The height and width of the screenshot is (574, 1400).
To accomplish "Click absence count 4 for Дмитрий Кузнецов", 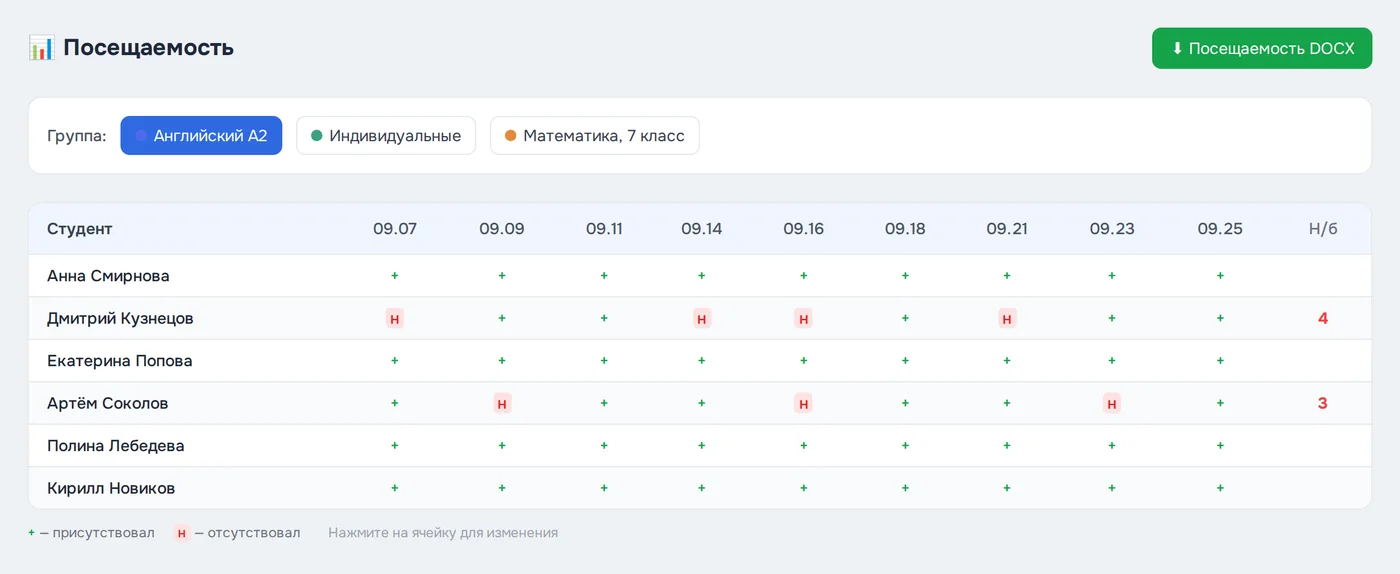I will point(1323,319).
